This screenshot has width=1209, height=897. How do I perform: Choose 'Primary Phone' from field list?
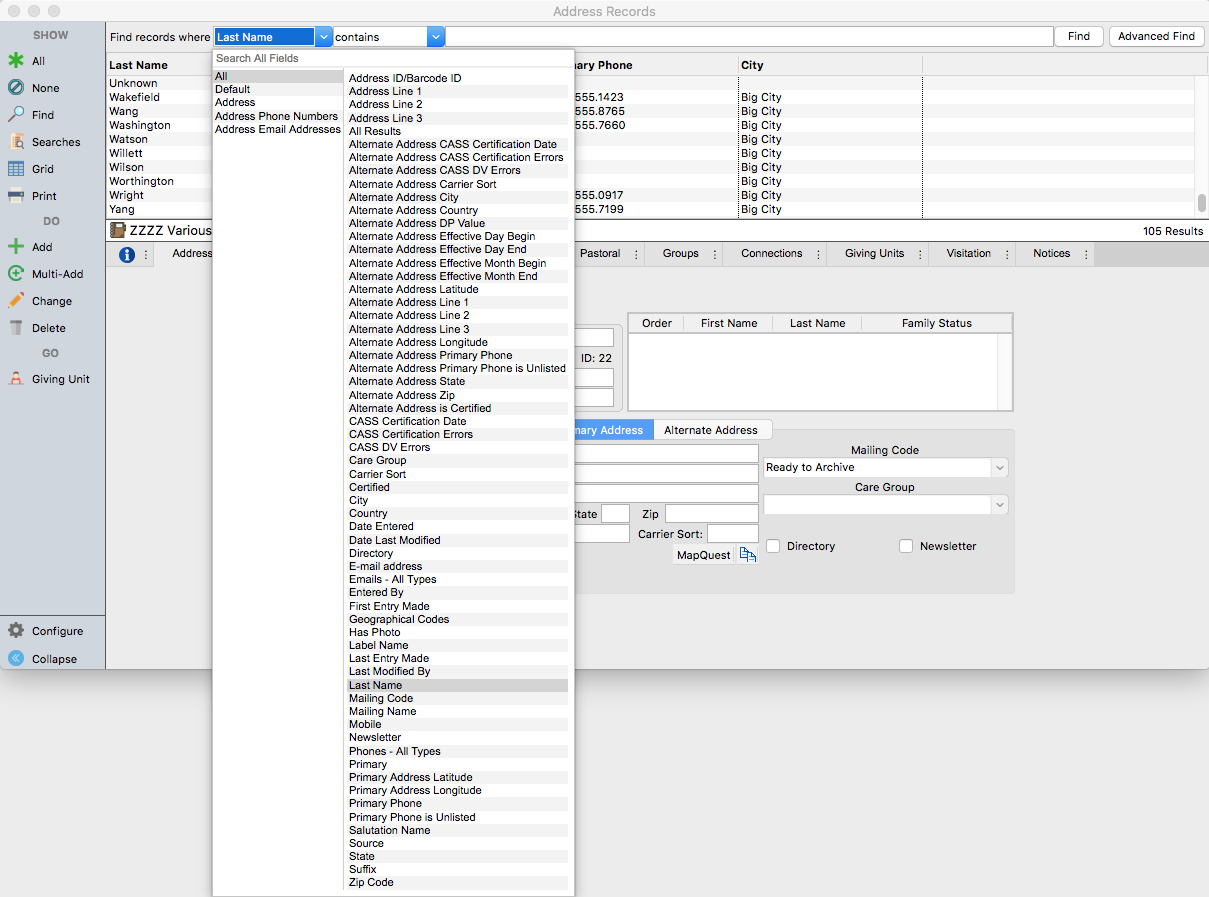coord(385,803)
